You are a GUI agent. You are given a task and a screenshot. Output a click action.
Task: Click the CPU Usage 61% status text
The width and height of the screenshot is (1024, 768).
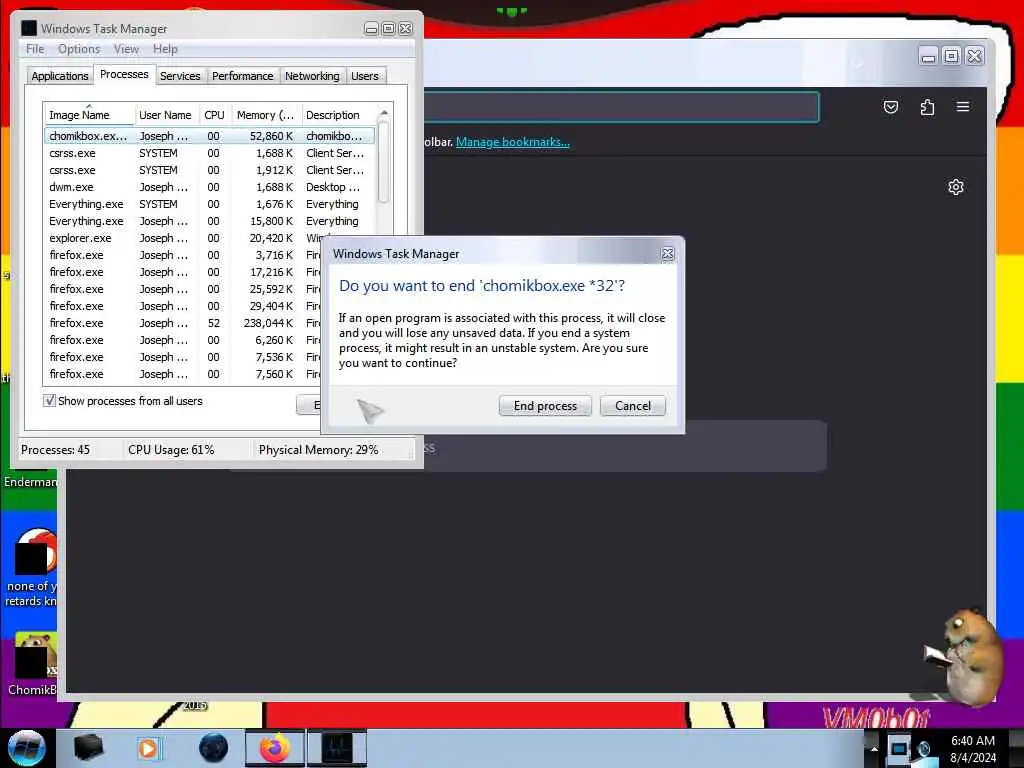pyautogui.click(x=171, y=450)
